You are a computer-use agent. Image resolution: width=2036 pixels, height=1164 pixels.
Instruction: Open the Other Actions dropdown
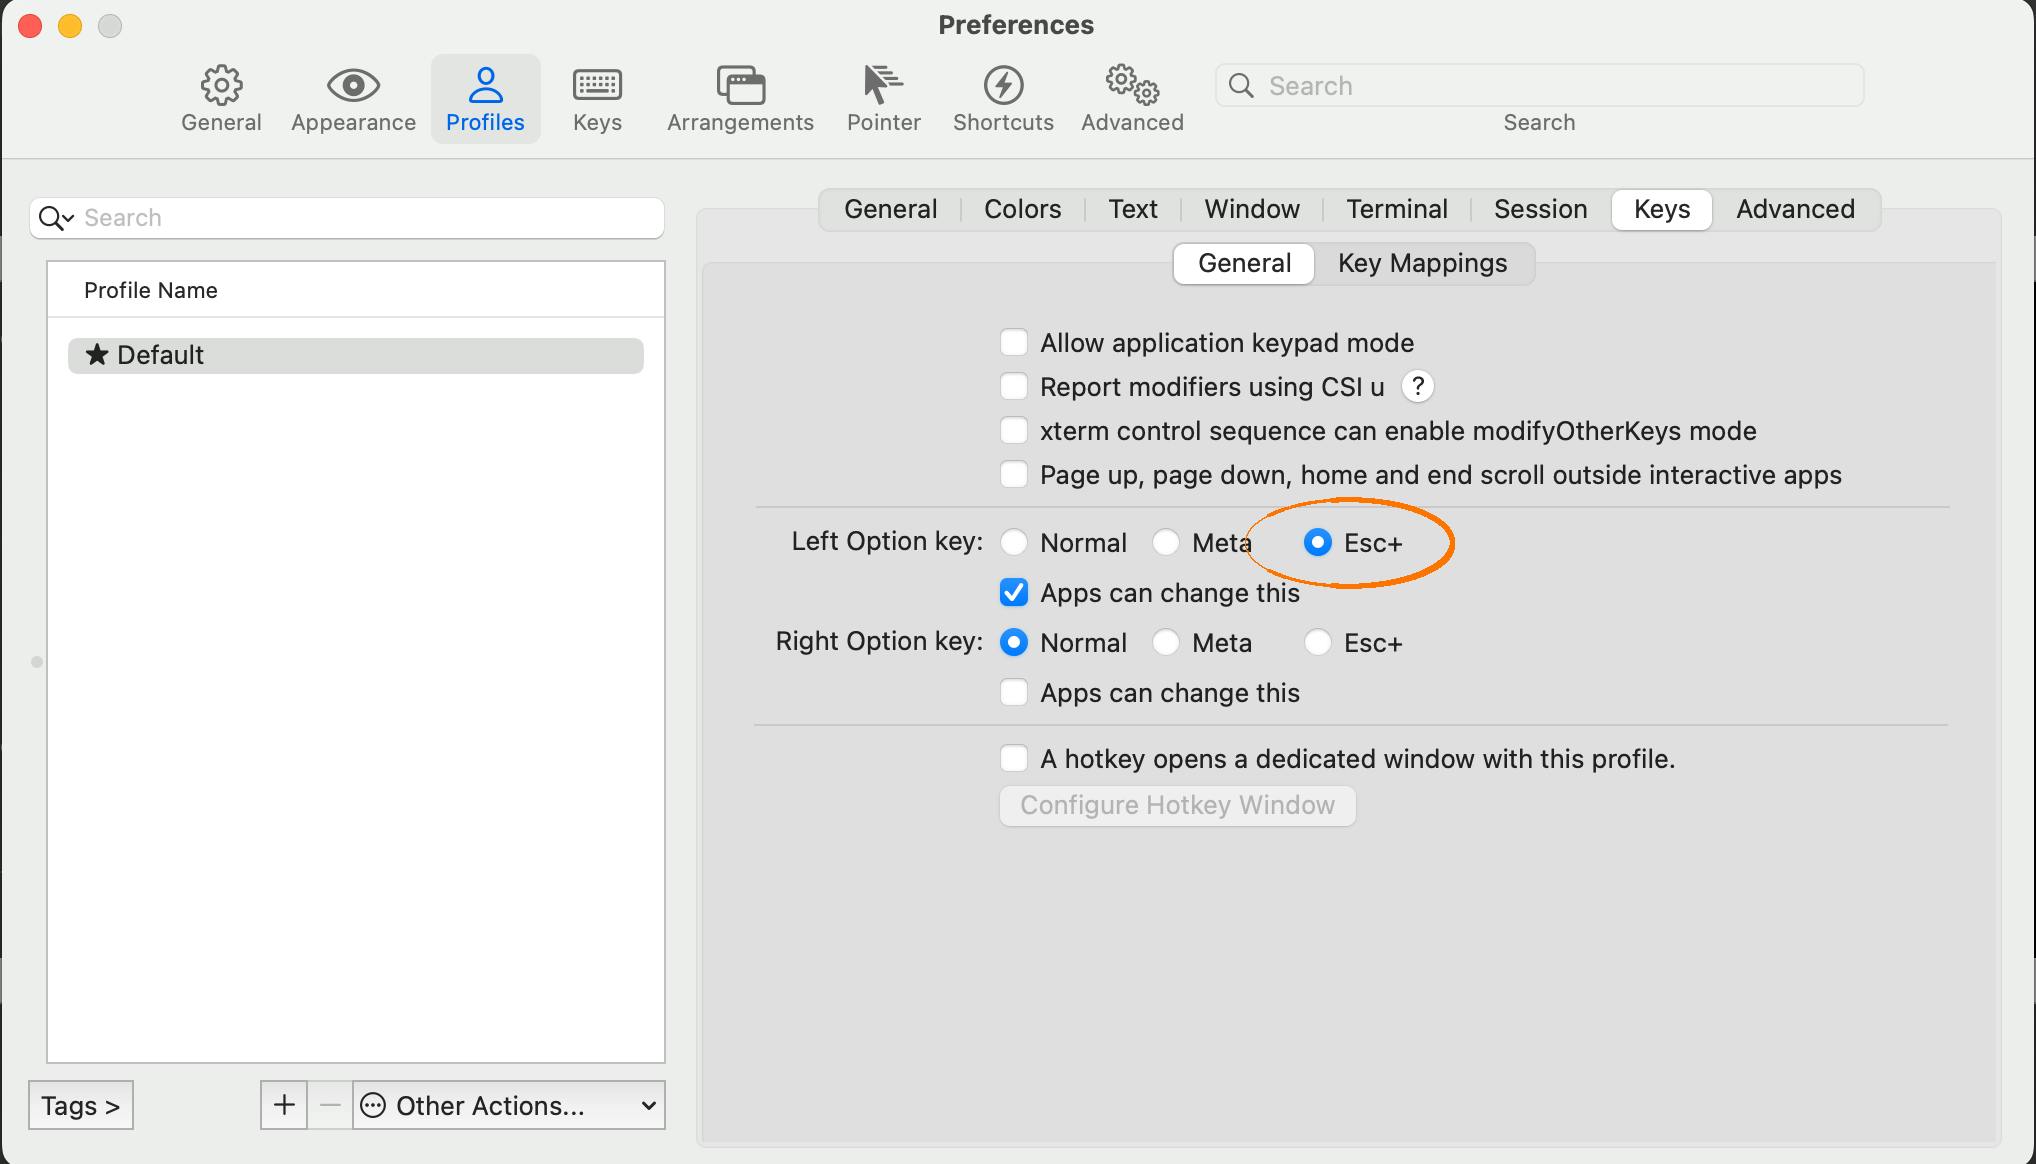[x=508, y=1105]
